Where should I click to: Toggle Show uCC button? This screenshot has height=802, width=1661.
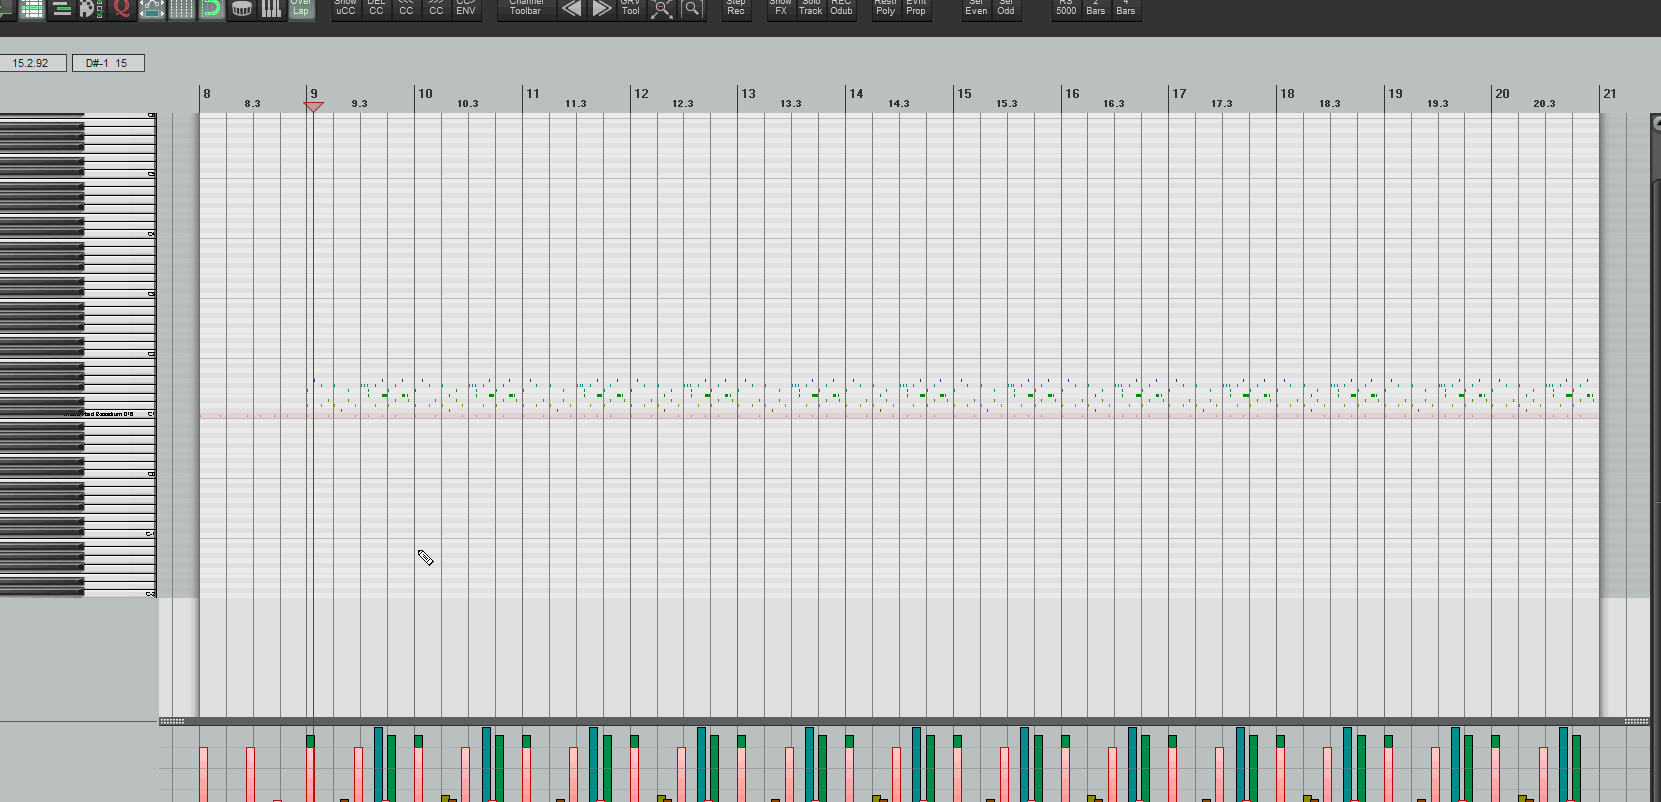[346, 9]
